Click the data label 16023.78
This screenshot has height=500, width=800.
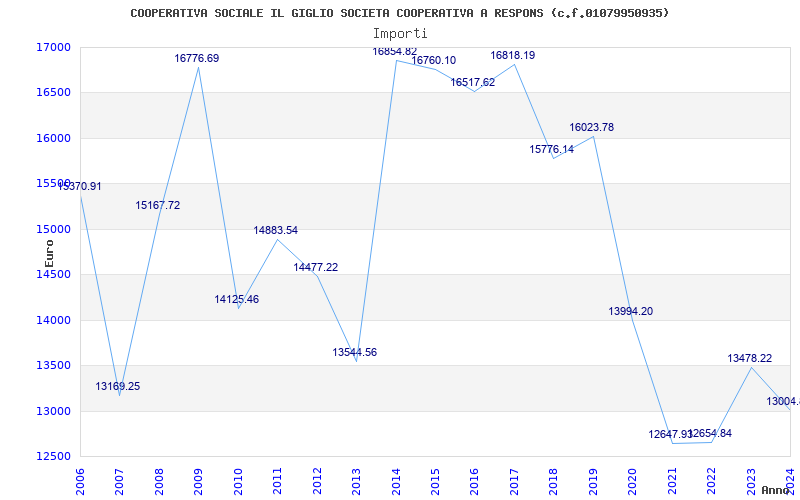(592, 127)
